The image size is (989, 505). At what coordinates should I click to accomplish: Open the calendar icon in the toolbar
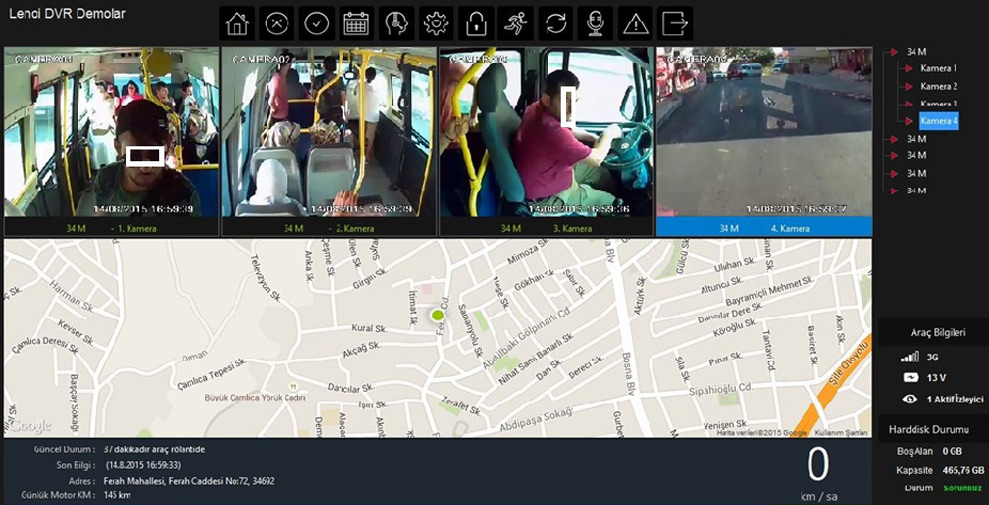356,23
